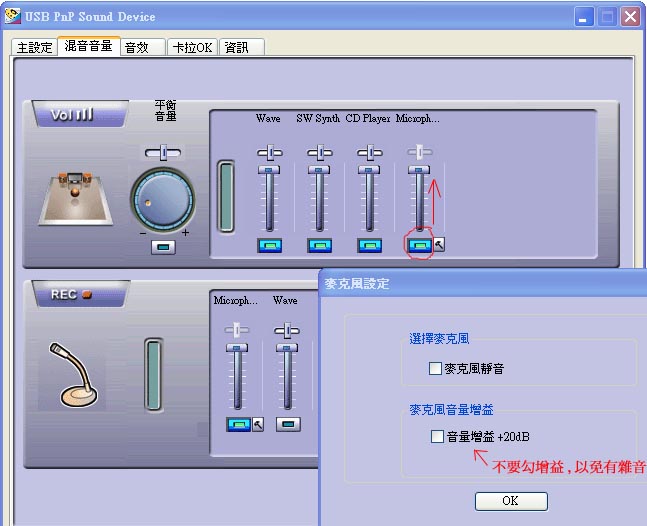Screen dimensions: 647x526
Task: Select the 主設定 tab
Action: [34, 47]
